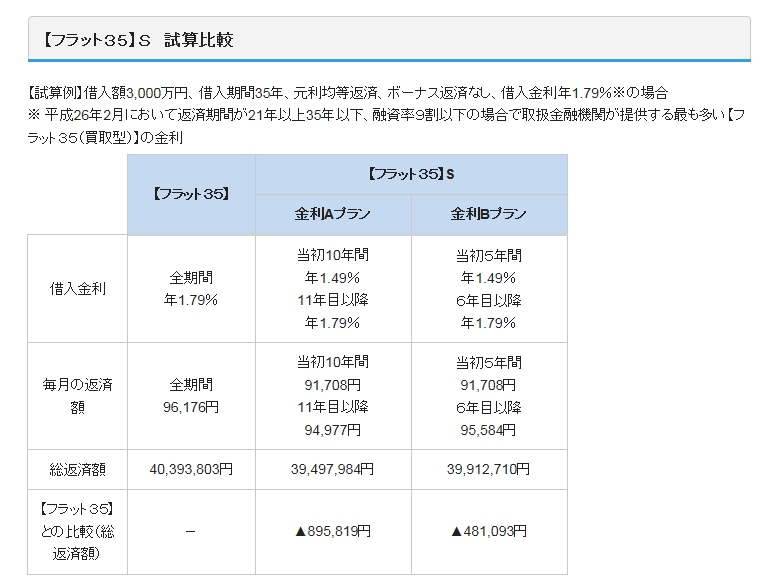Click the 全期間 年1.79% interest rate cell
The image size is (781, 587).
click(x=191, y=288)
